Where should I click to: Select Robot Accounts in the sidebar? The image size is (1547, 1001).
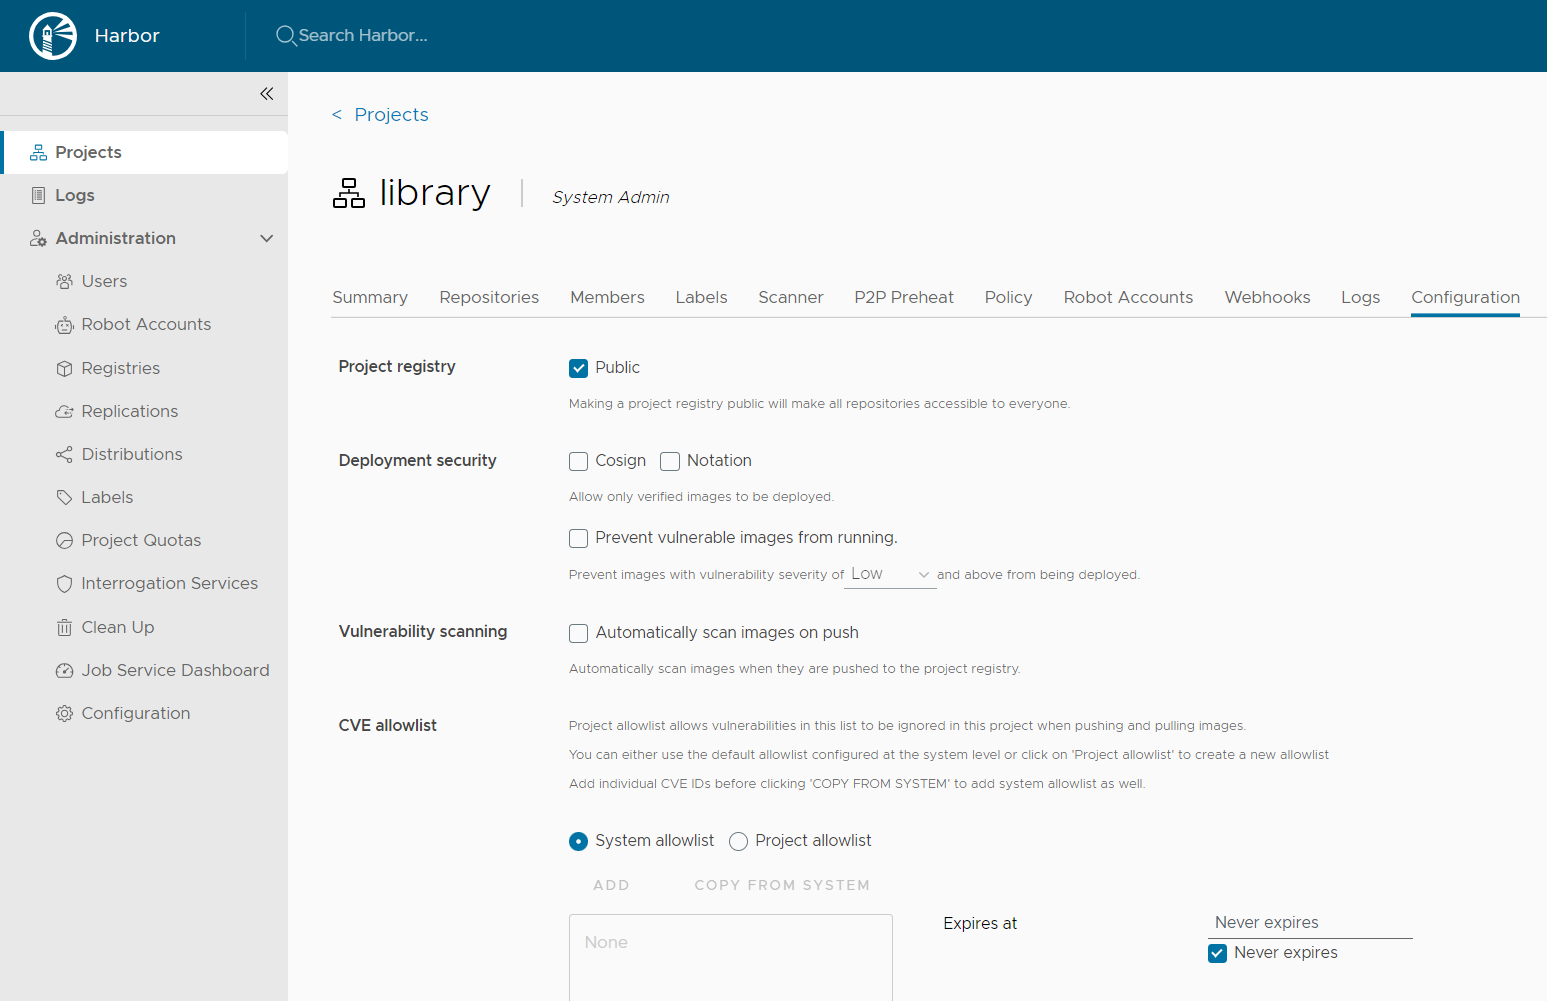[146, 324]
